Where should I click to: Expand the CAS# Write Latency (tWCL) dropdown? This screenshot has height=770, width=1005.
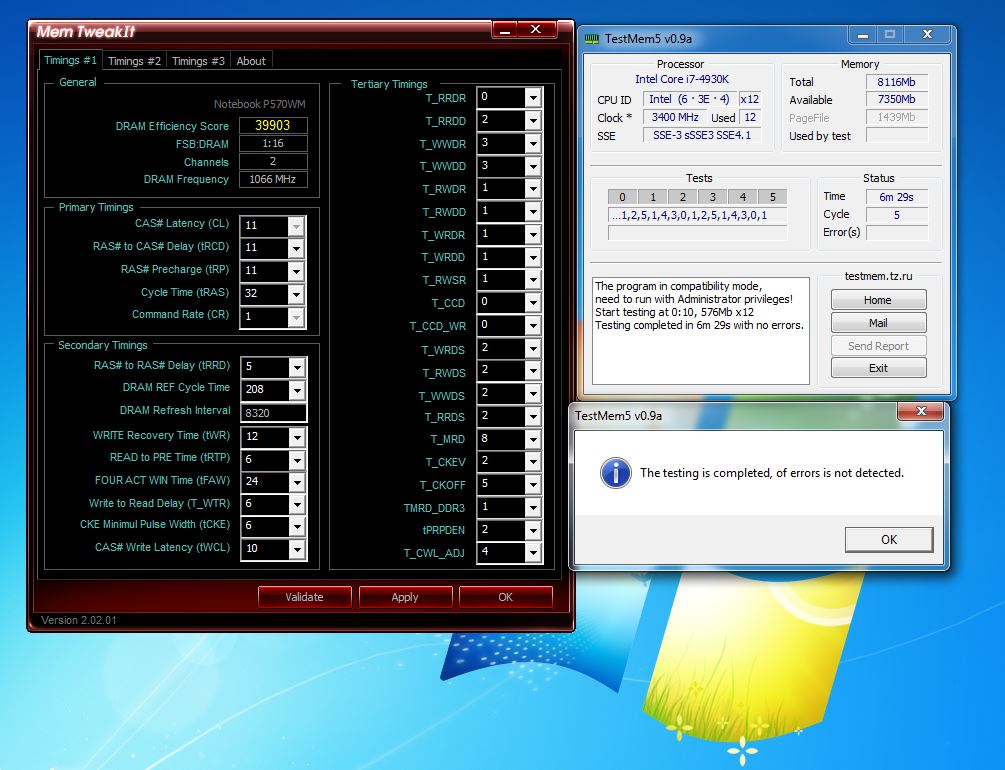[297, 549]
